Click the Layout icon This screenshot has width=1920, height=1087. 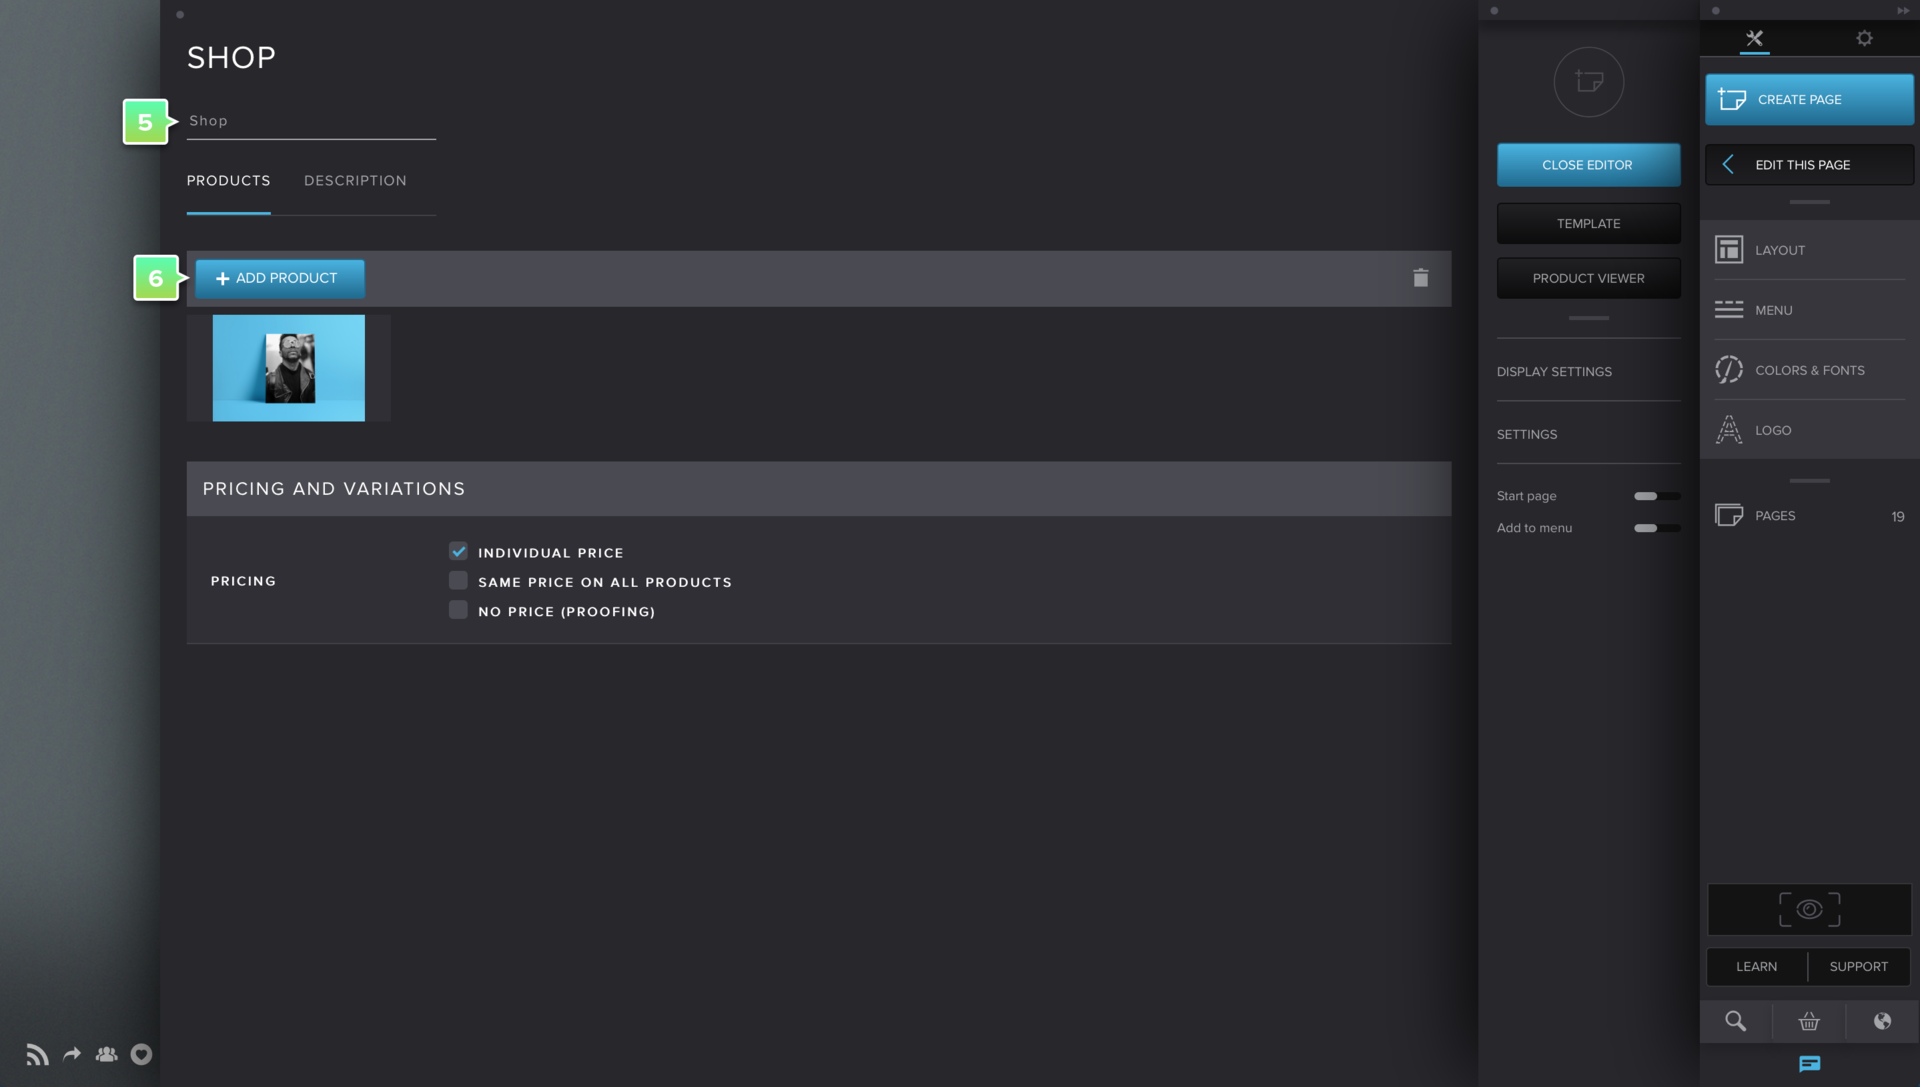1728,249
